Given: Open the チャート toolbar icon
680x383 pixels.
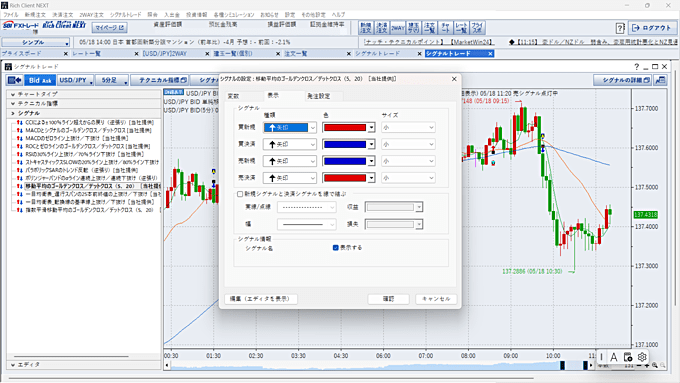Looking at the screenshot, I should (x=445, y=28).
